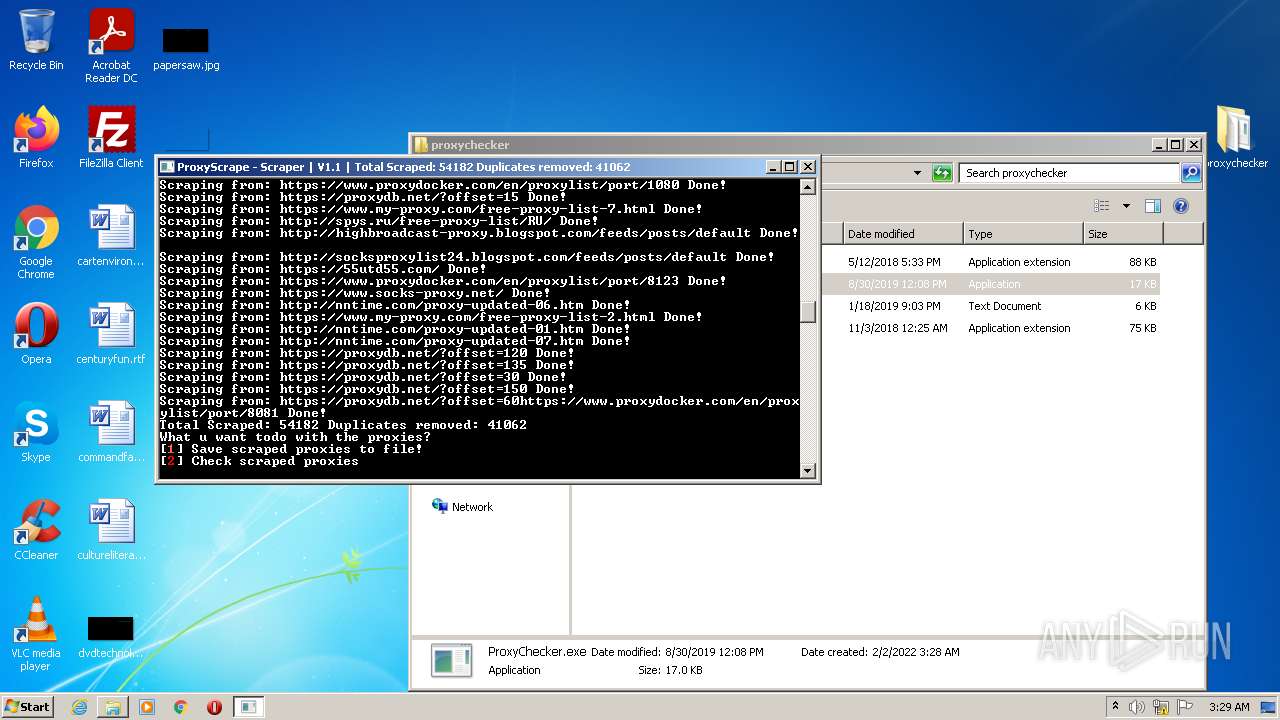This screenshot has width=1280, height=720.
Task: Click Explorer address bar refresh button
Action: point(942,173)
